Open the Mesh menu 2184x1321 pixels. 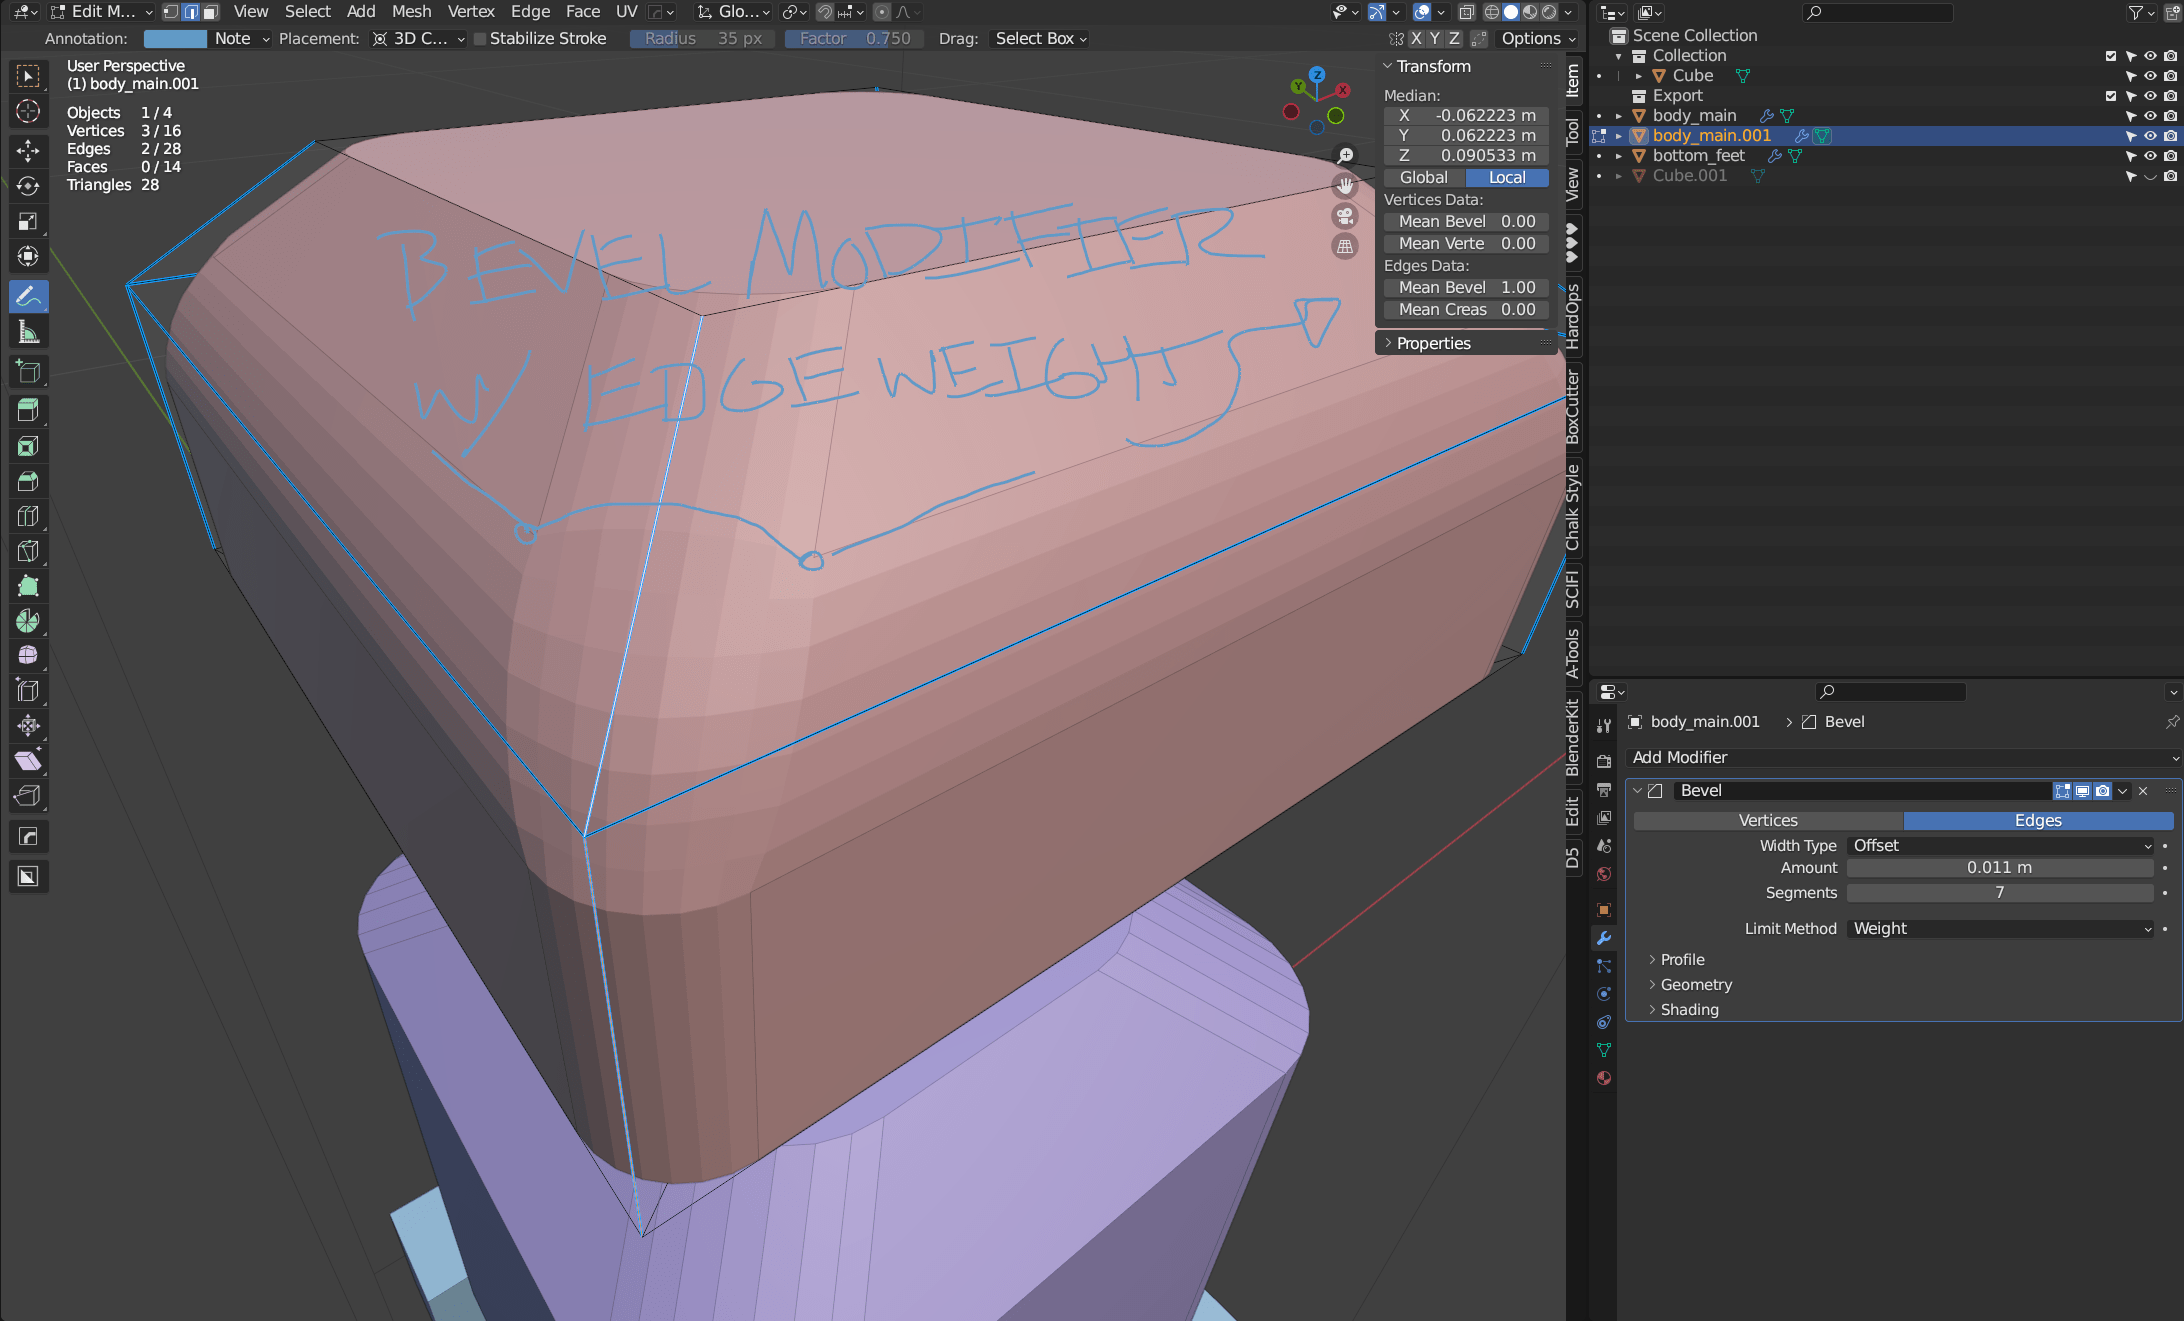point(411,11)
